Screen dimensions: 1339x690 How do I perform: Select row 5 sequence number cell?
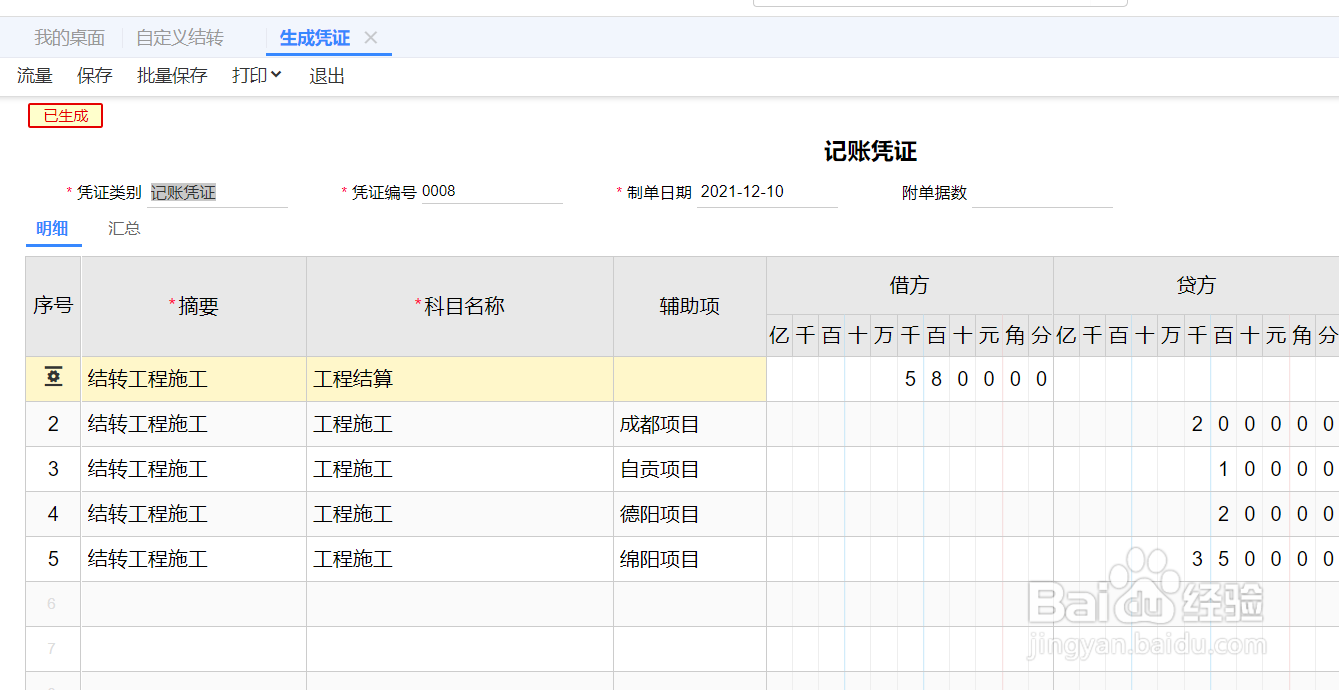53,559
